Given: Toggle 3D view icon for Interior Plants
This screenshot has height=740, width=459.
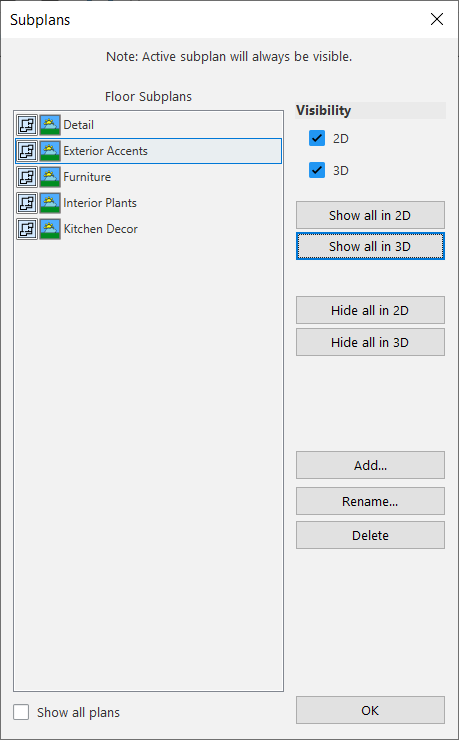Looking at the screenshot, I should coord(50,203).
